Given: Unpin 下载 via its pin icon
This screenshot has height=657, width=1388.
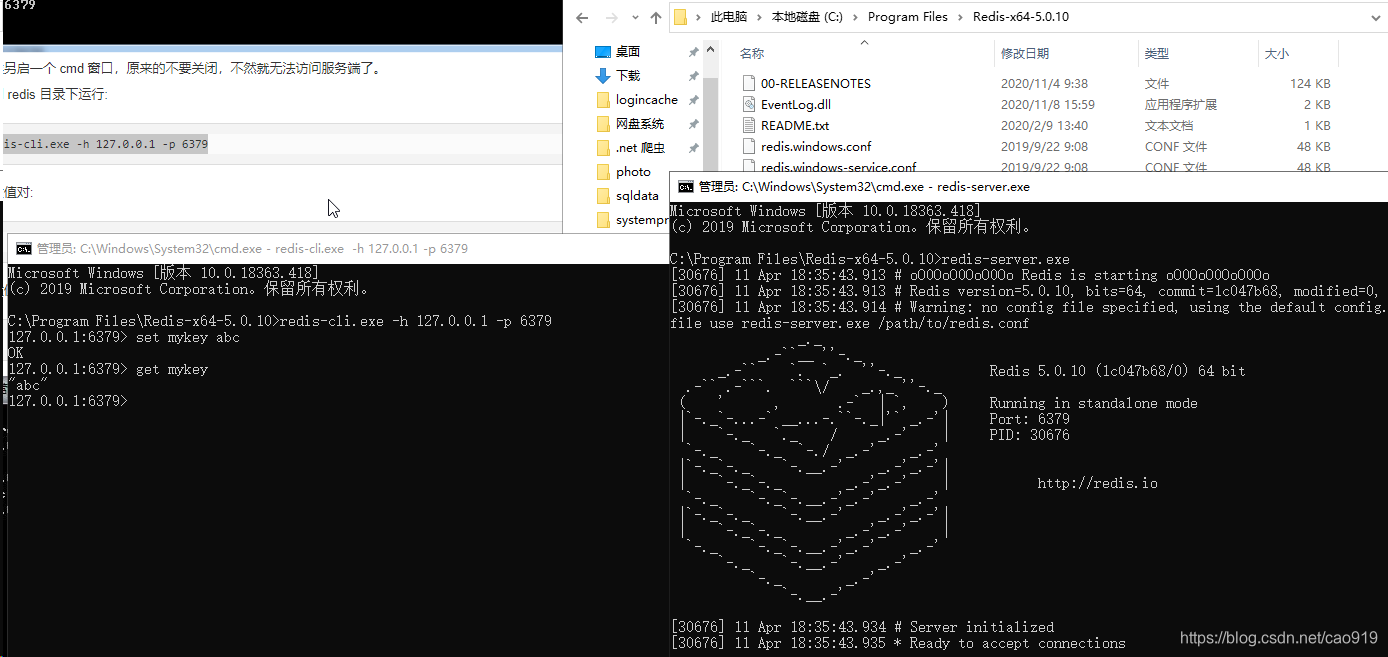Looking at the screenshot, I should [693, 76].
